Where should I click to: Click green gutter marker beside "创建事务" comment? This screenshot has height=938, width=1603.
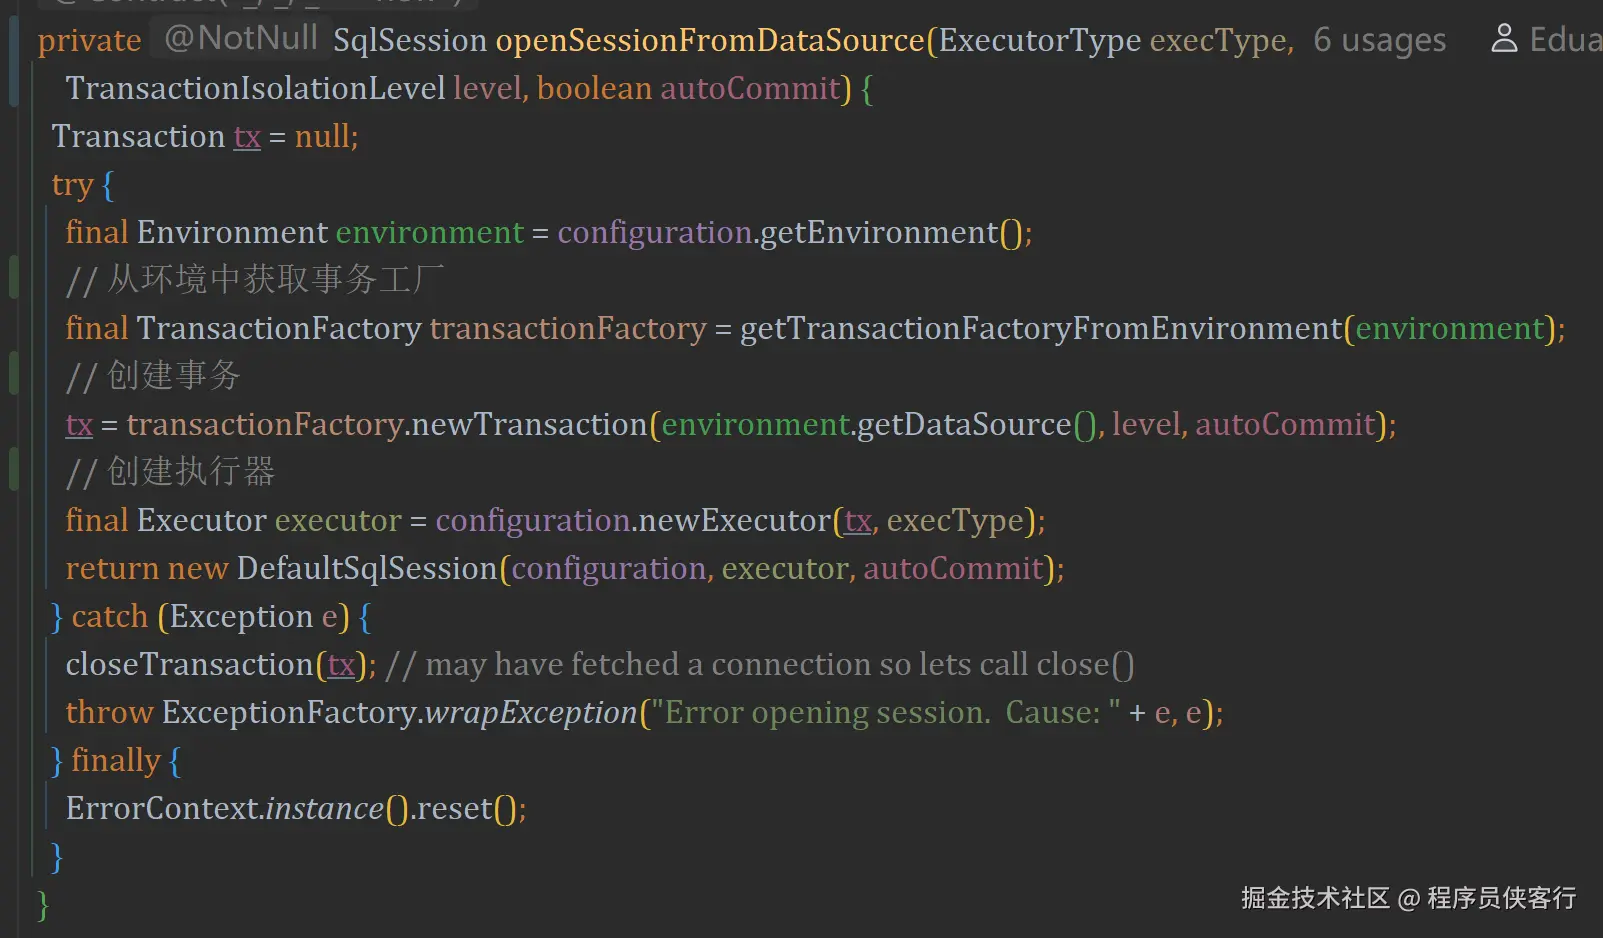pyautogui.click(x=13, y=373)
